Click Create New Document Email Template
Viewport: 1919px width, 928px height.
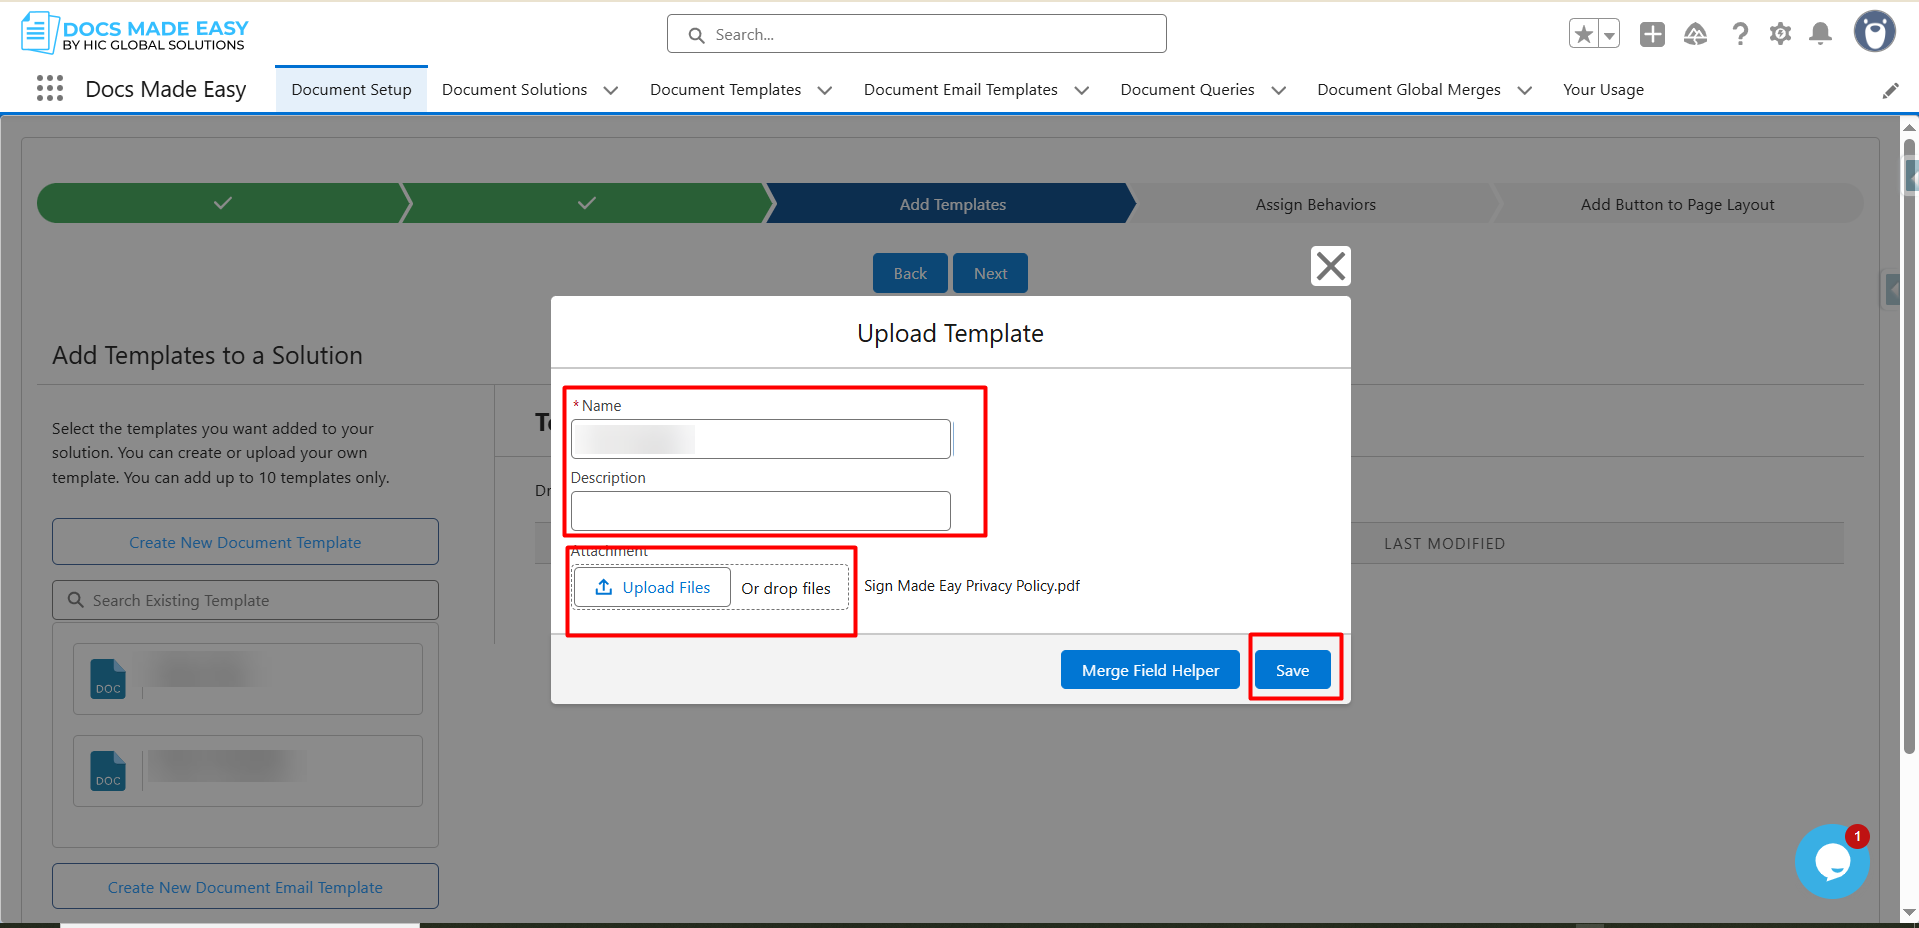click(245, 887)
